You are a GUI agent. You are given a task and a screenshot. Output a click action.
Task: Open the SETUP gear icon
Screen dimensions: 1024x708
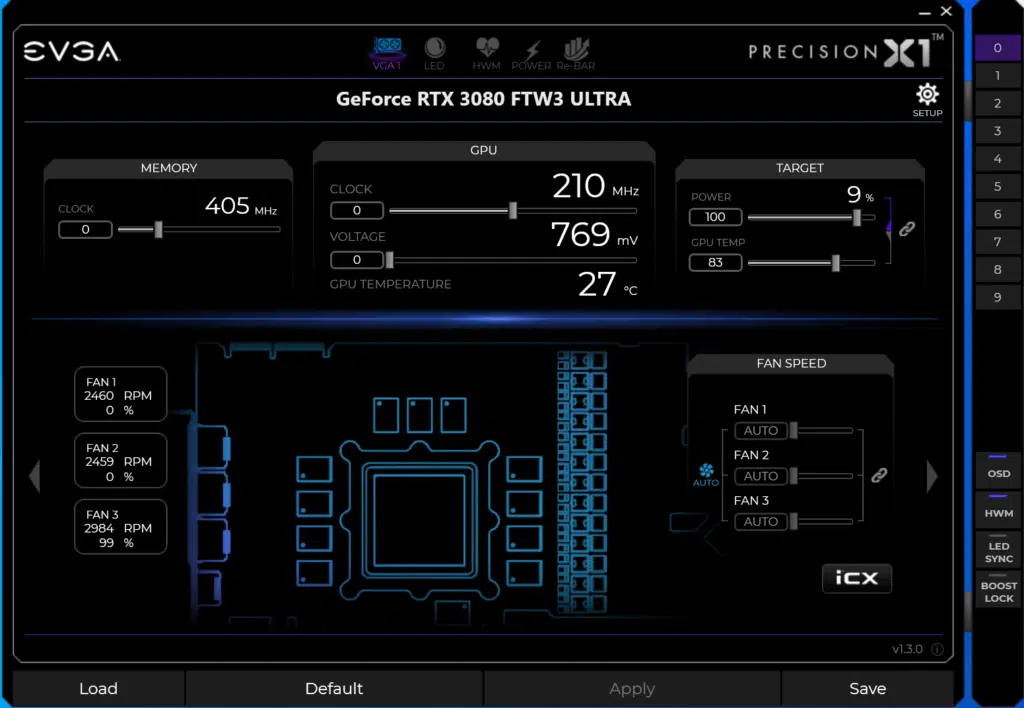[x=926, y=93]
